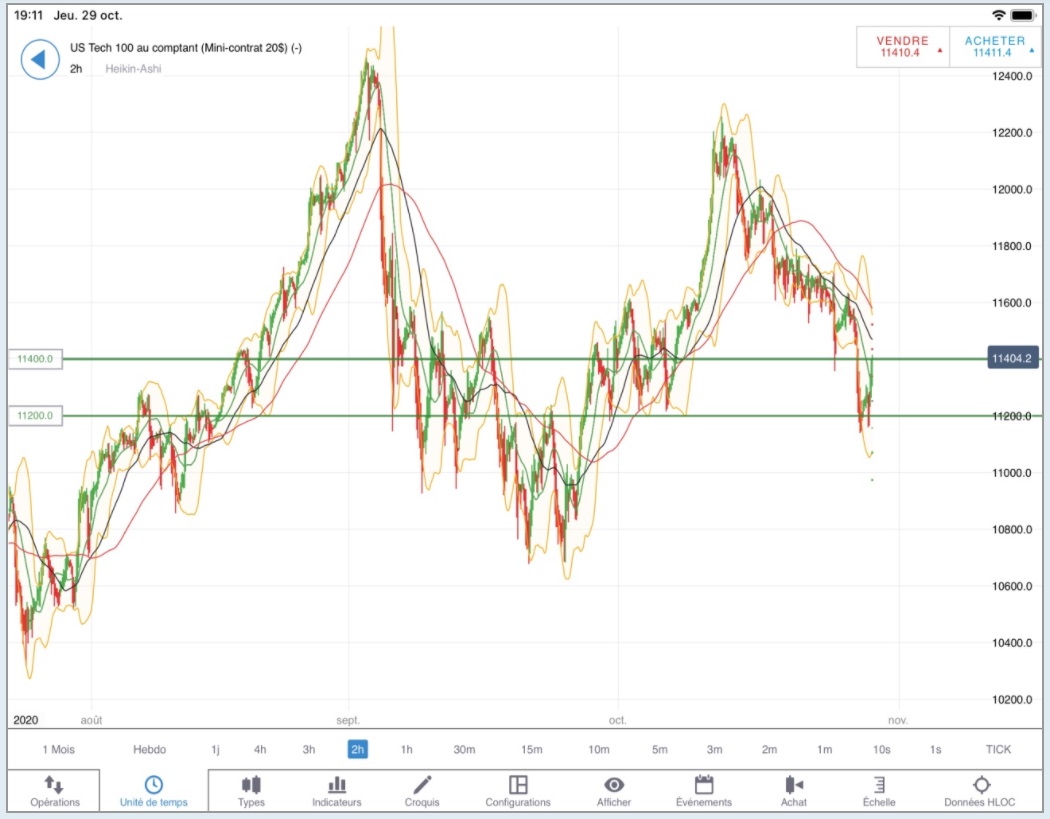
Task: Tap the 12400.0 price axis label
Action: coord(1012,76)
